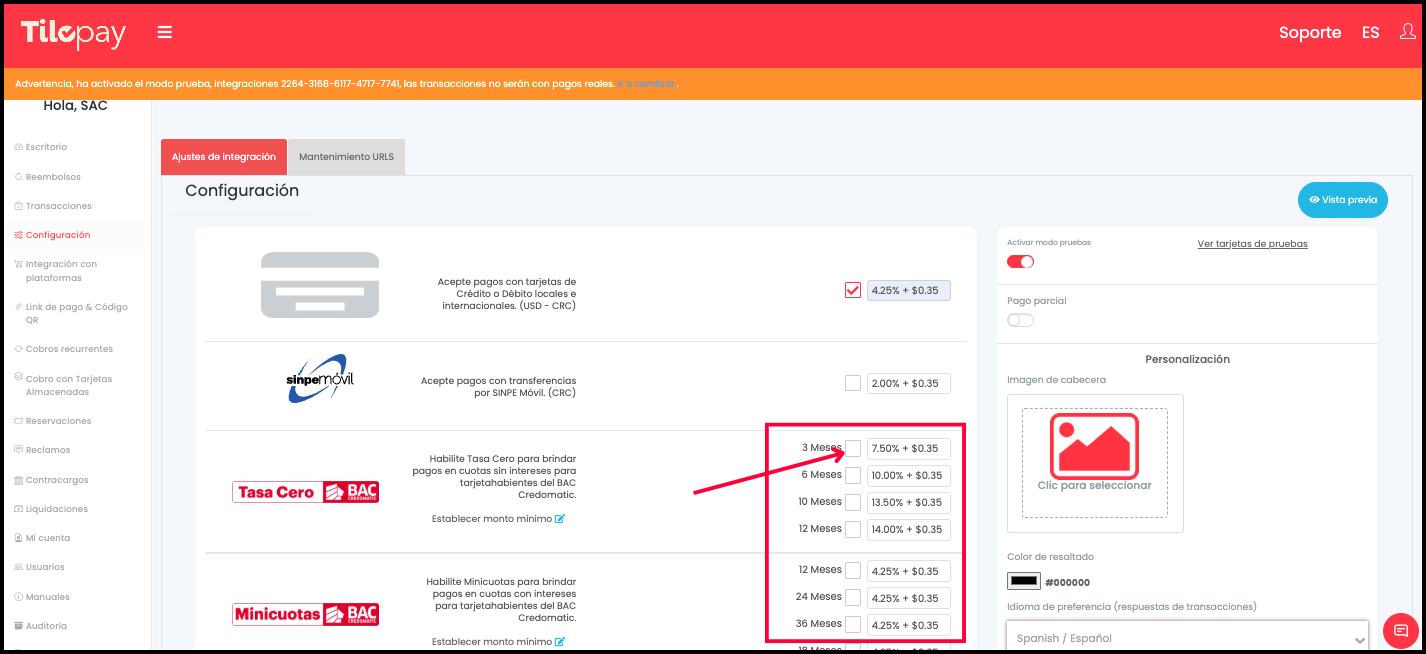1426x654 pixels.
Task: Click the Vista previa button
Action: (x=1342, y=200)
